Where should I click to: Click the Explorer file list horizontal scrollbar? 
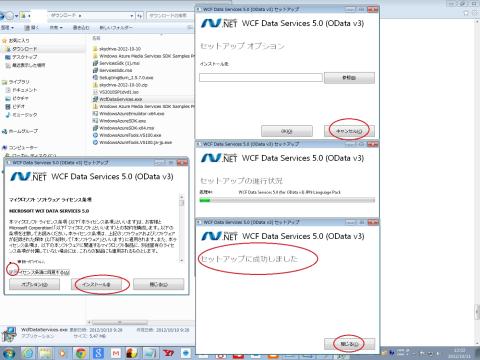pos(120,322)
